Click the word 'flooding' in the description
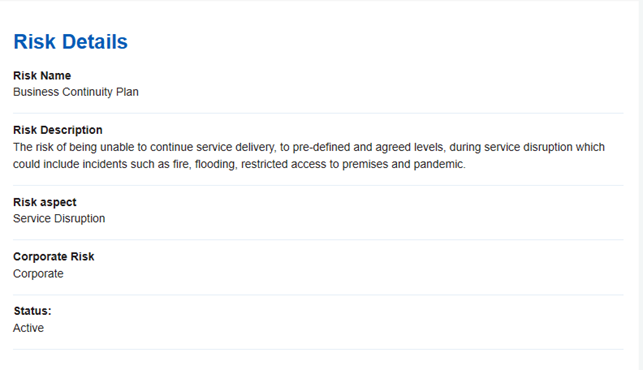643x370 pixels. pyautogui.click(x=216, y=164)
